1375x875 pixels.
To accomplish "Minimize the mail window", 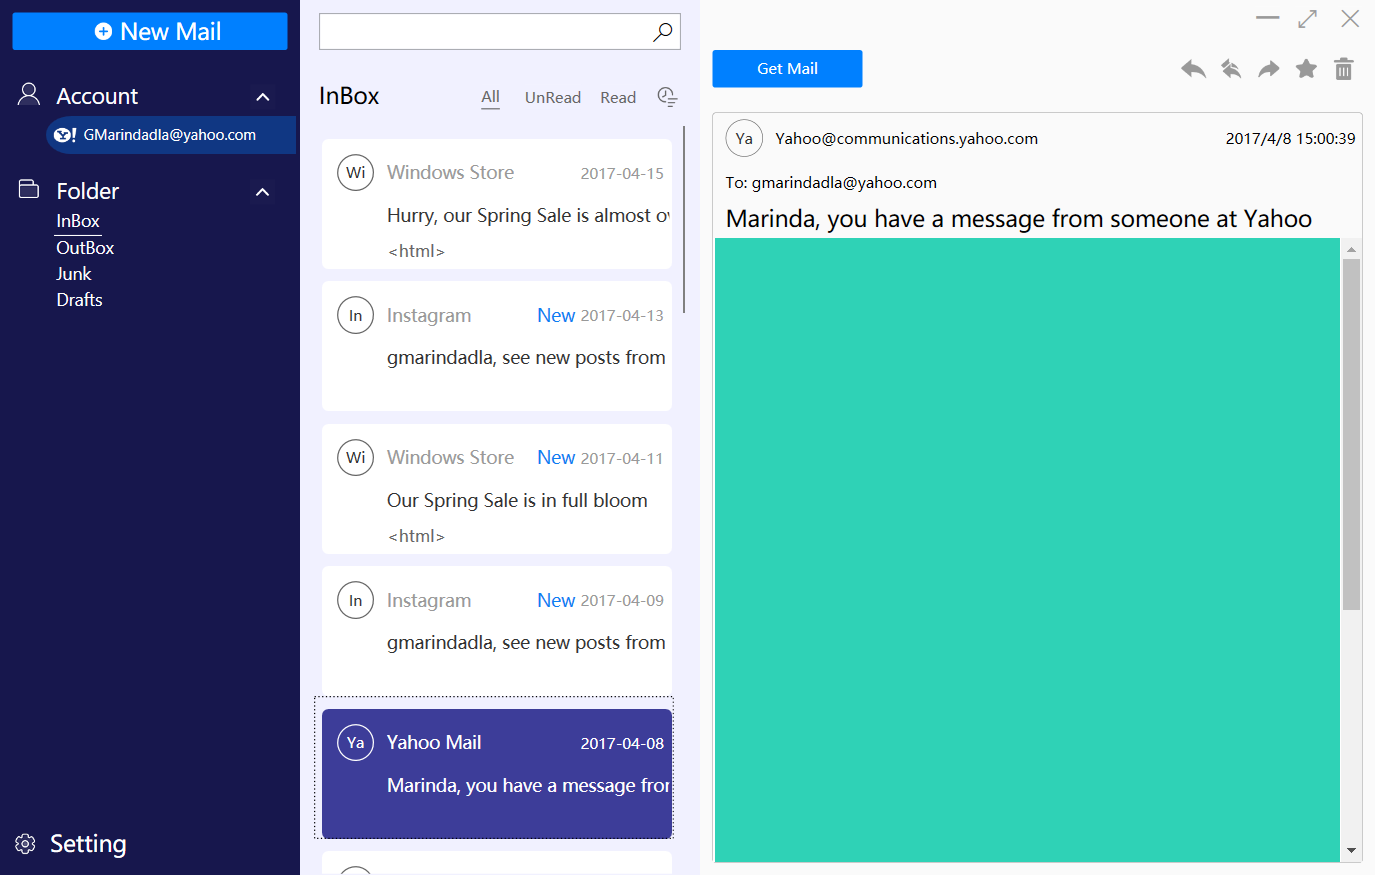I will click(x=1268, y=18).
